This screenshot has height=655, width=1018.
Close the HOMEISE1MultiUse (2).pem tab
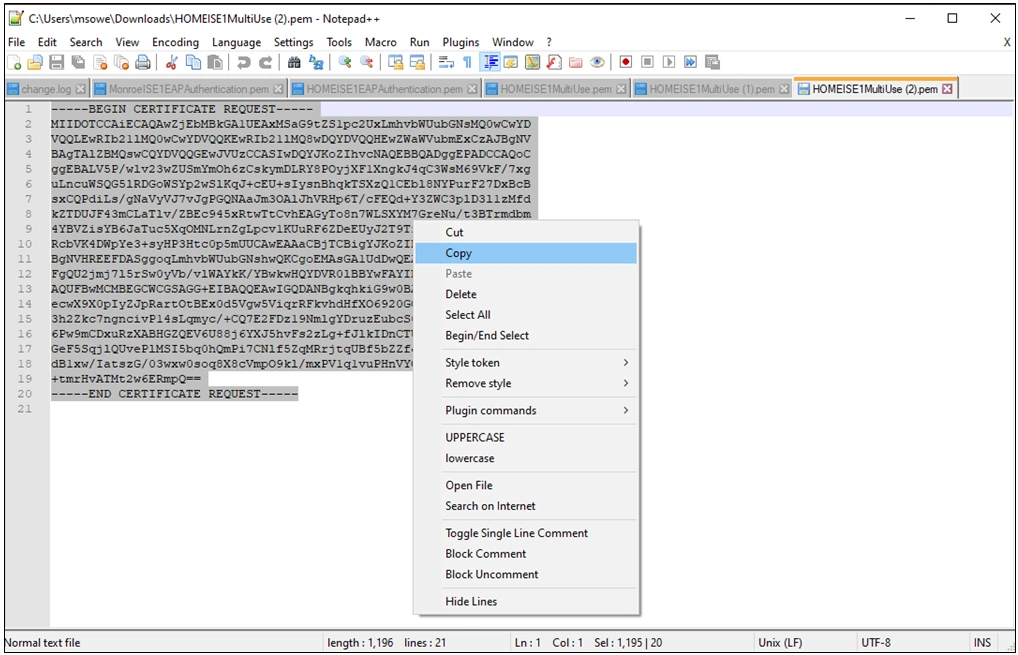pyautogui.click(x=947, y=89)
